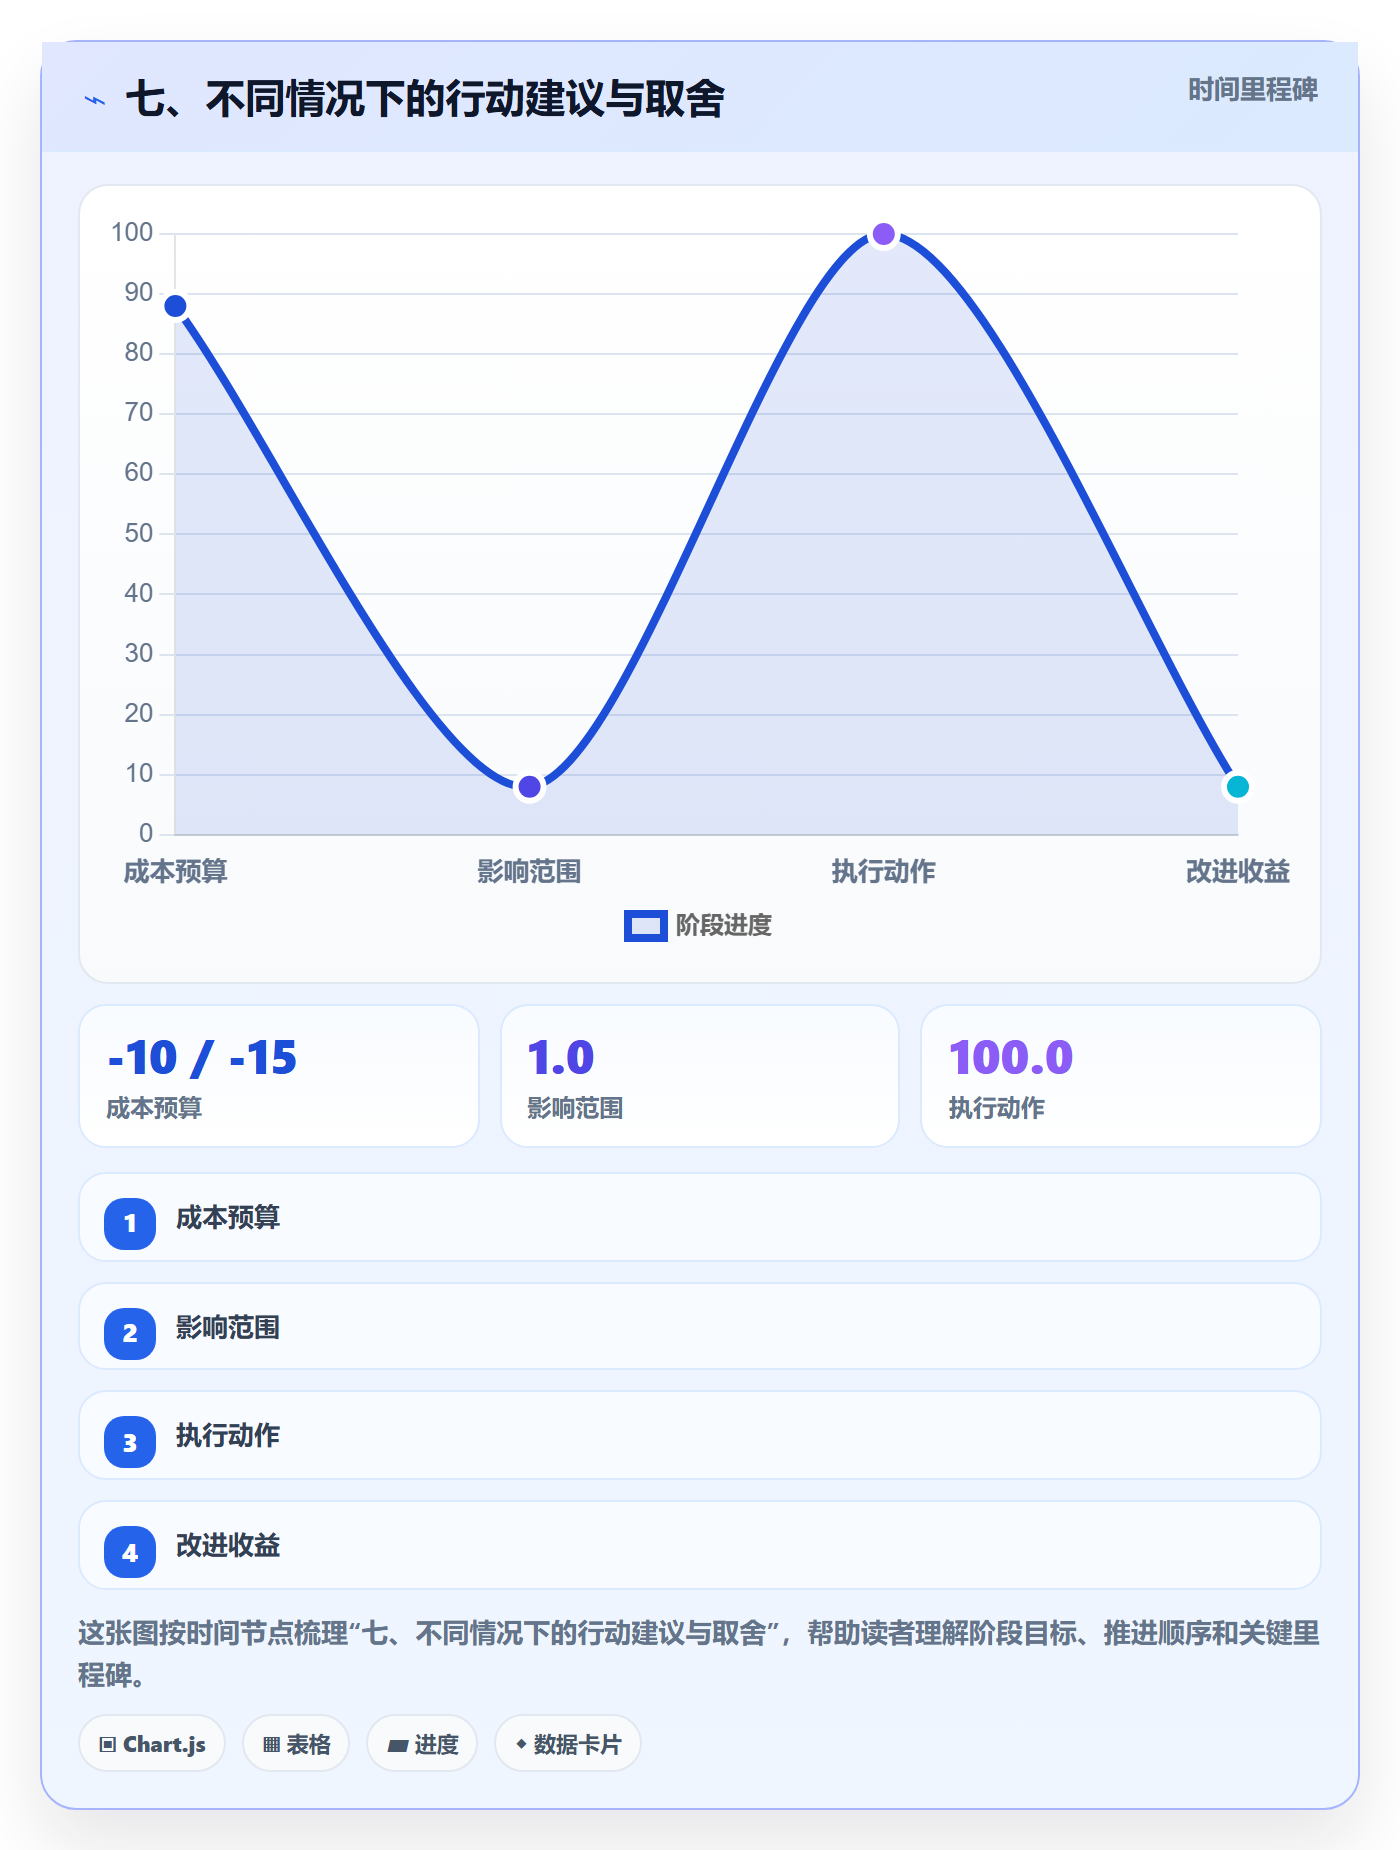The width and height of the screenshot is (1400, 1850).
Task: Toggle the 阶段进度 legend swatch
Action: point(645,926)
